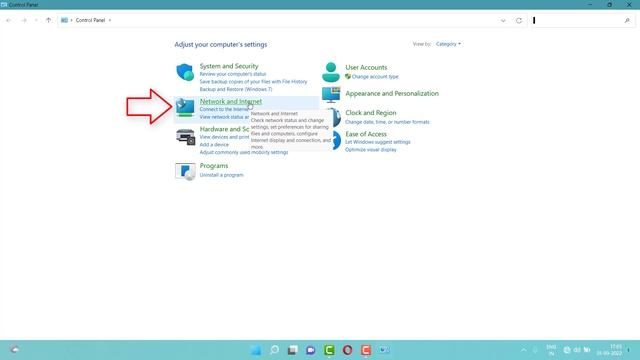
Task: Click the Control Panel breadcrumb text
Action: click(90, 20)
